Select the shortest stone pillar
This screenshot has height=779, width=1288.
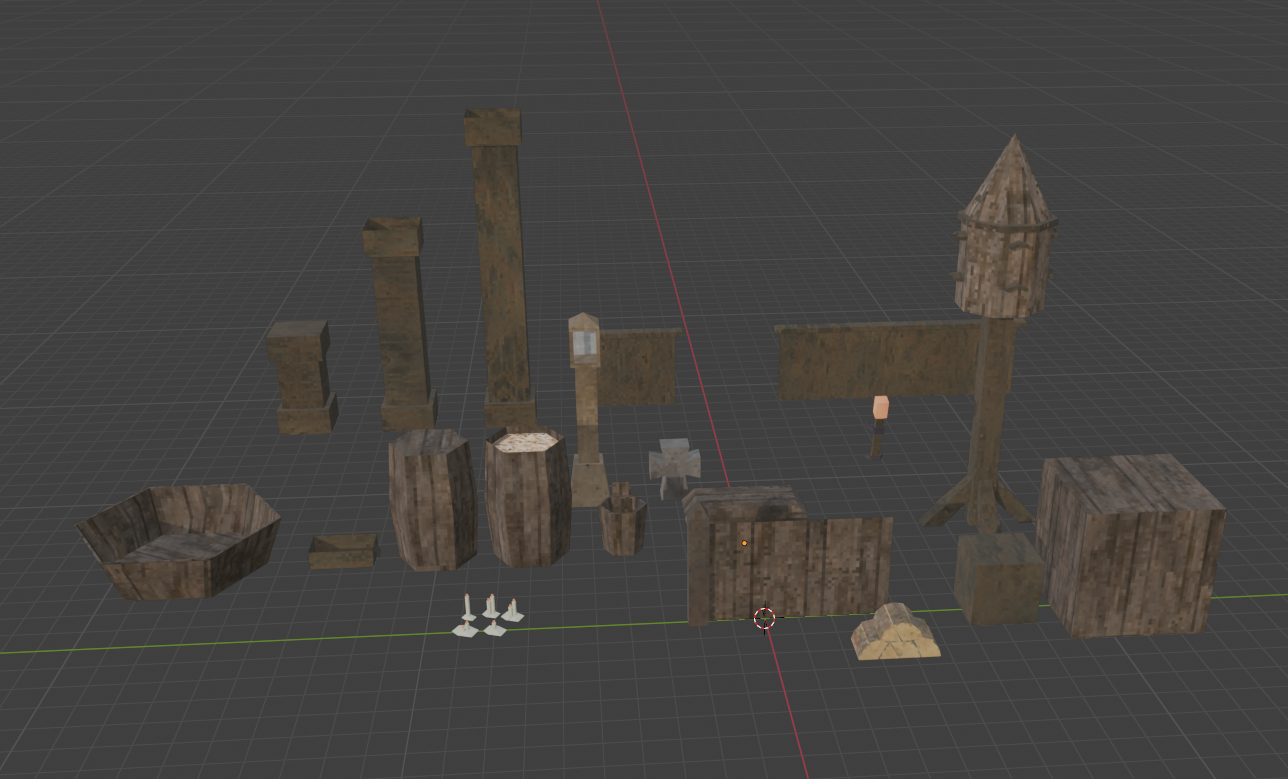301,378
